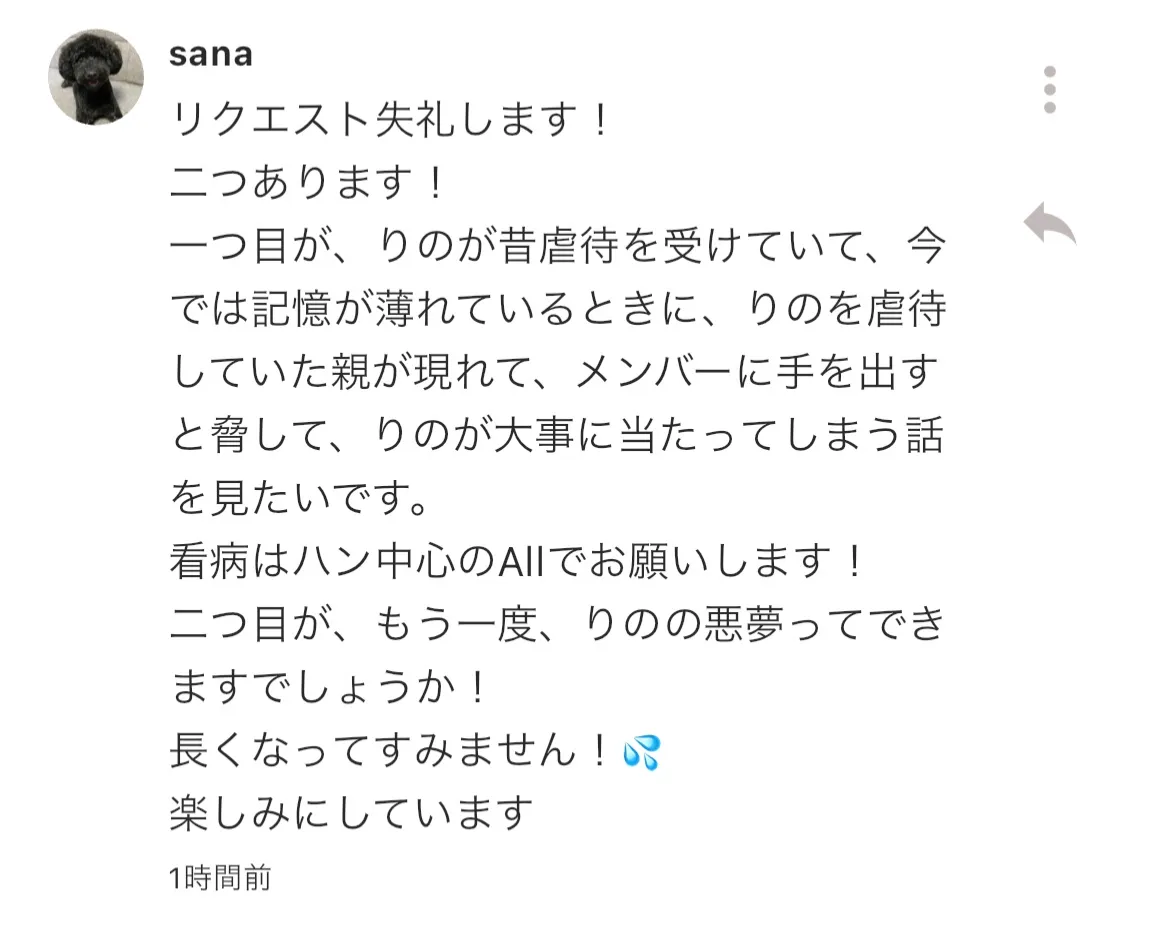The height and width of the screenshot is (944, 1170).
Task: Tap the line starting では記憶が薄れている
Action: [557, 311]
